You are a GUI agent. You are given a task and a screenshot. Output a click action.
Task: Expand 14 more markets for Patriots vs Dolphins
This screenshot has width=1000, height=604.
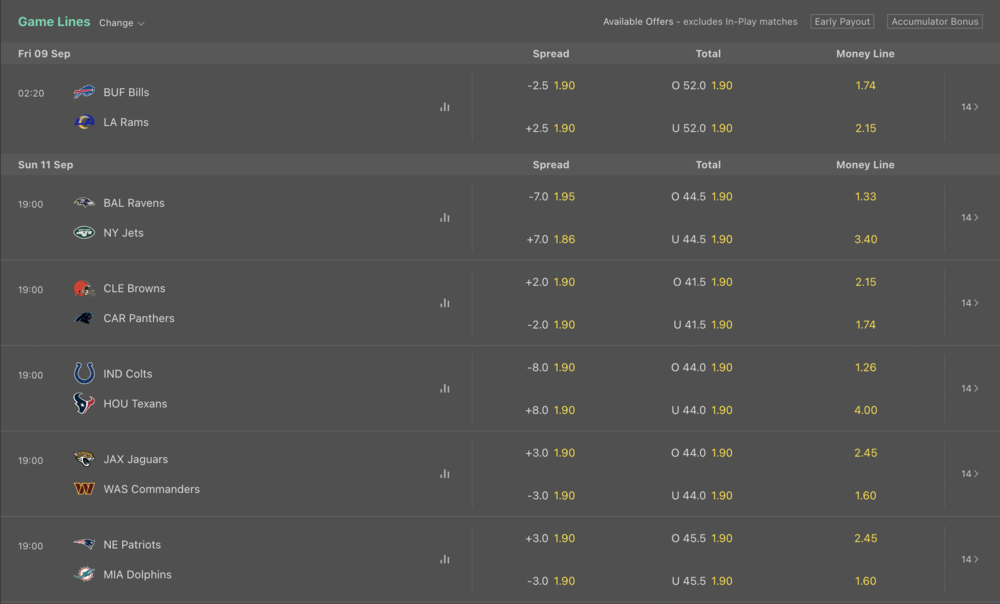[x=970, y=560]
